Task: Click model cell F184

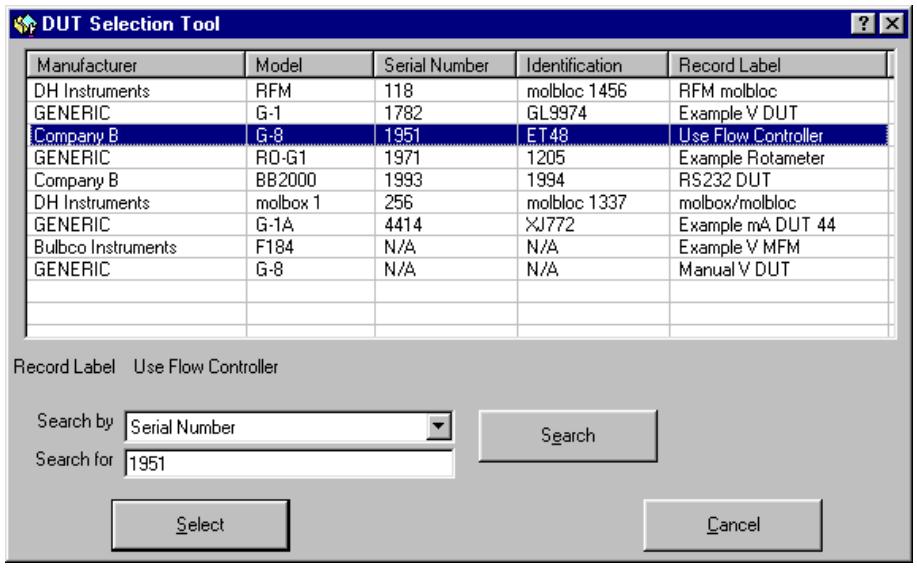Action: [311, 247]
